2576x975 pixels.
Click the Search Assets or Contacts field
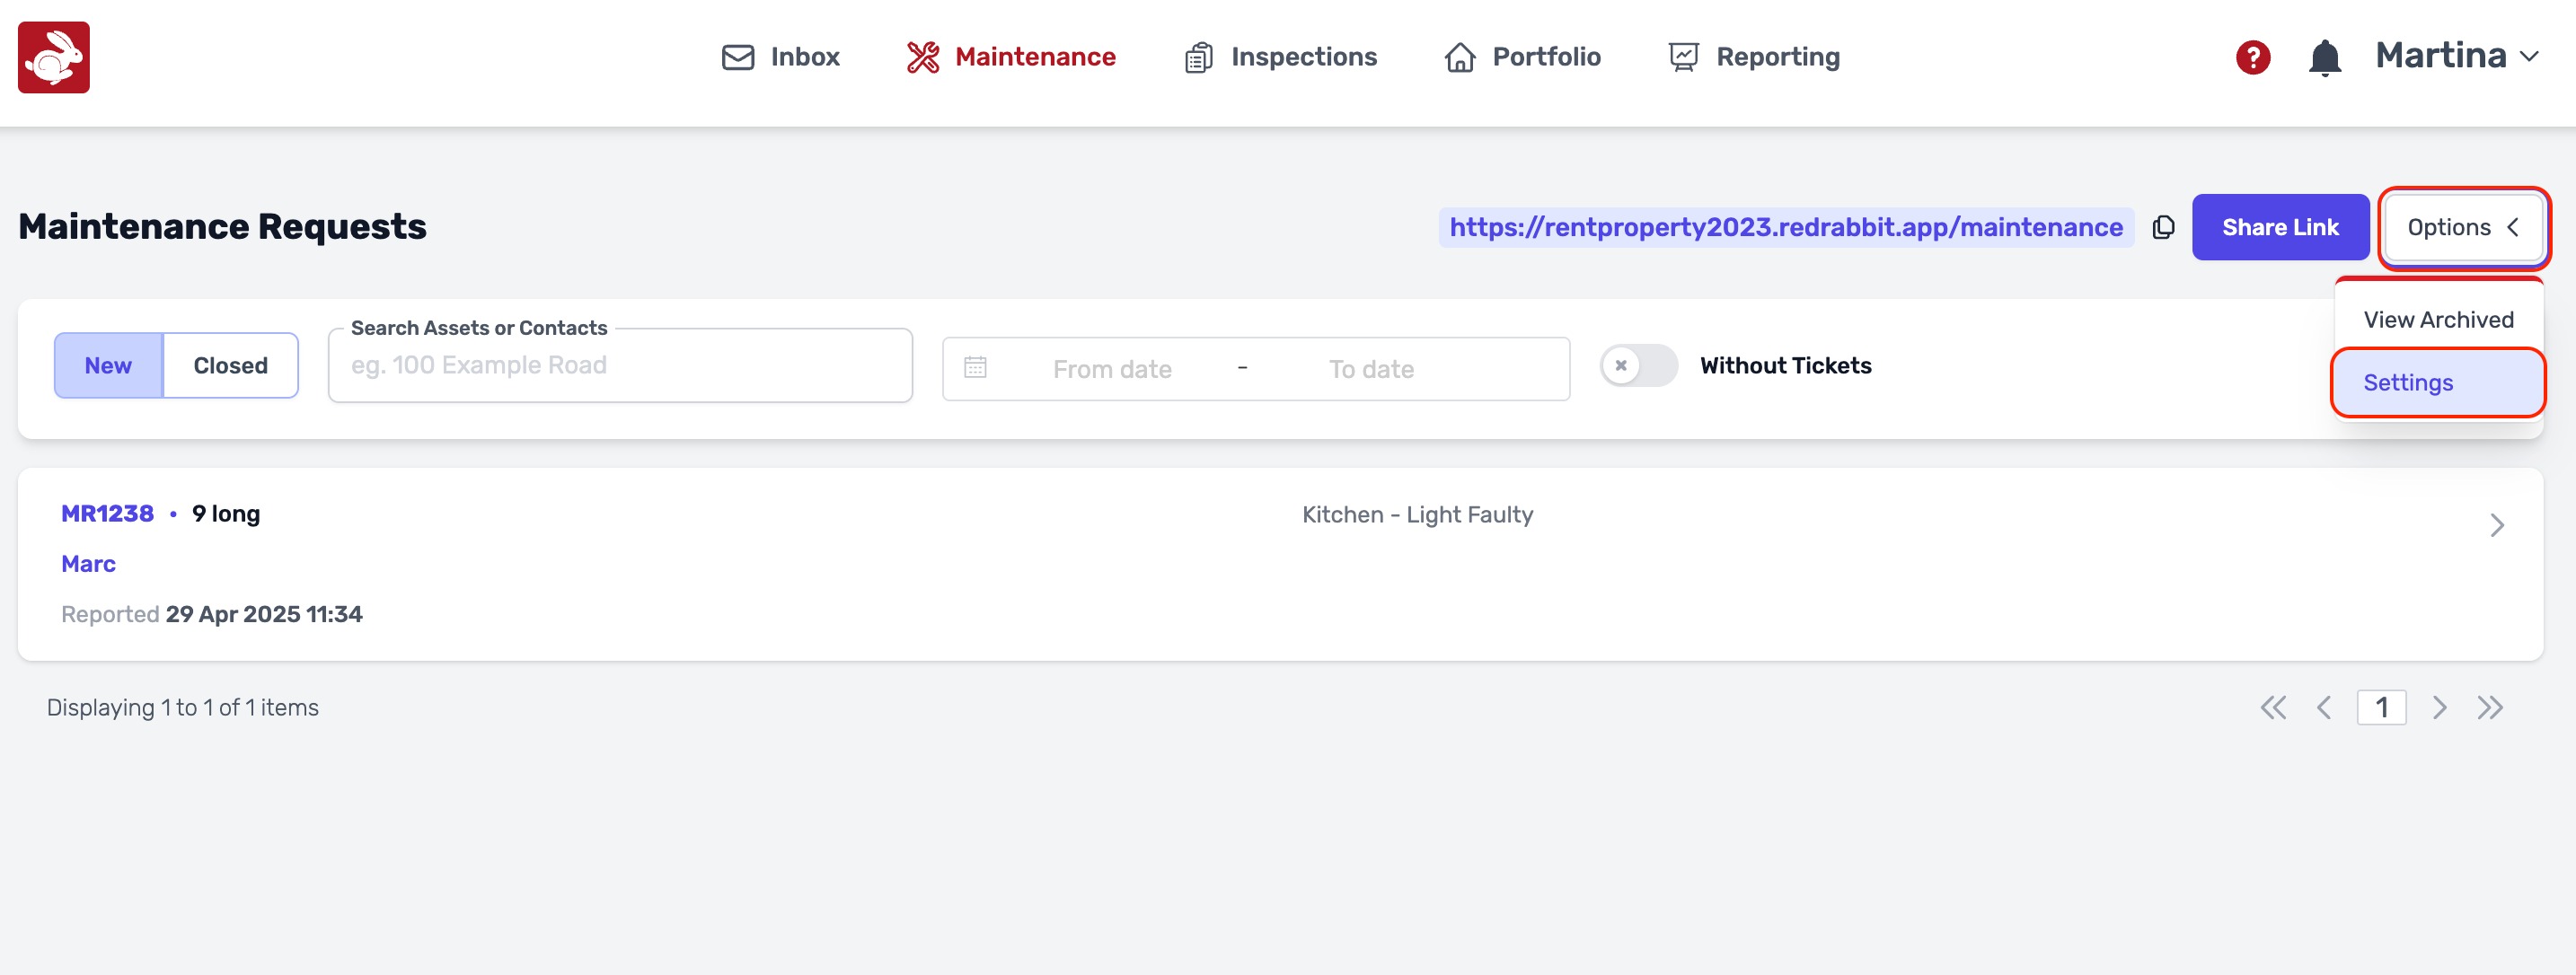(x=620, y=366)
